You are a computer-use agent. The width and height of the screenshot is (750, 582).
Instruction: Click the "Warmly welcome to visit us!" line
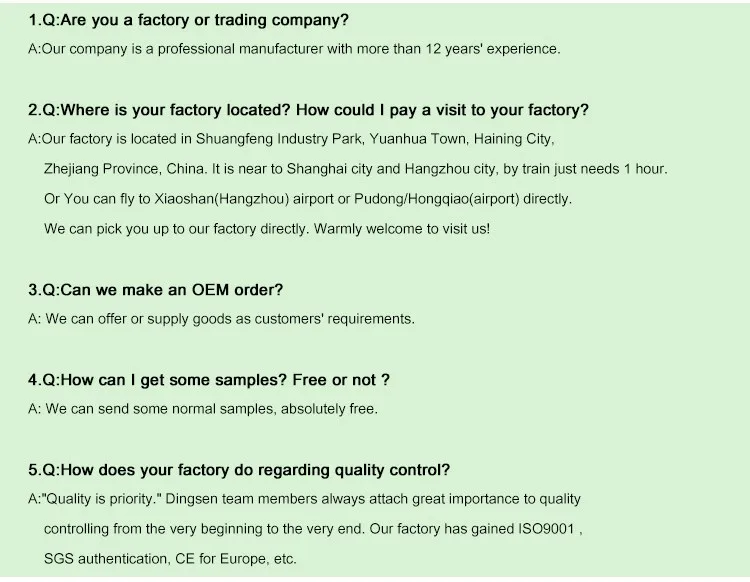(x=267, y=229)
